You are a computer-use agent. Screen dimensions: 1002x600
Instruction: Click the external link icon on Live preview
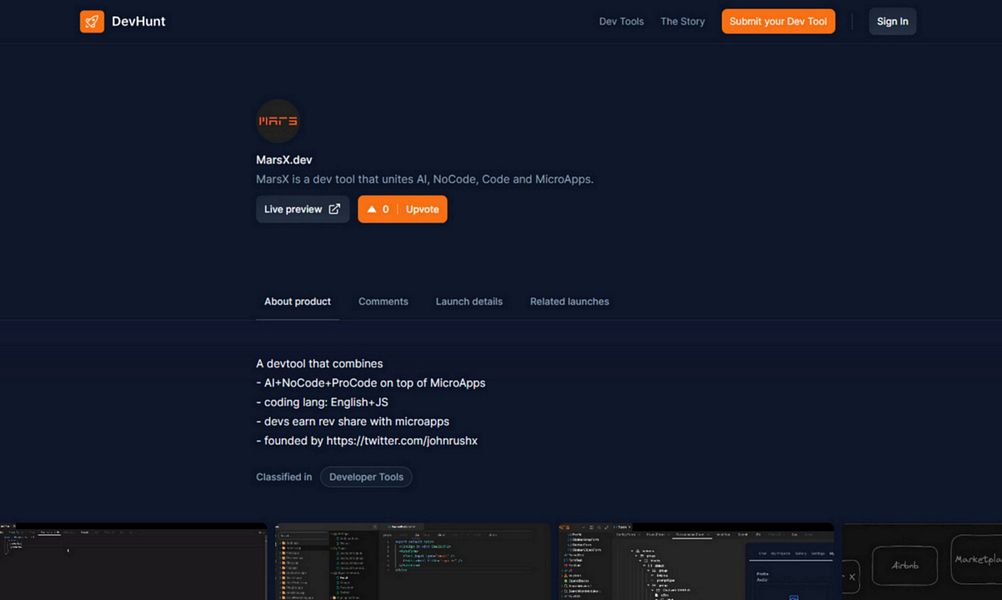pyautogui.click(x=334, y=209)
